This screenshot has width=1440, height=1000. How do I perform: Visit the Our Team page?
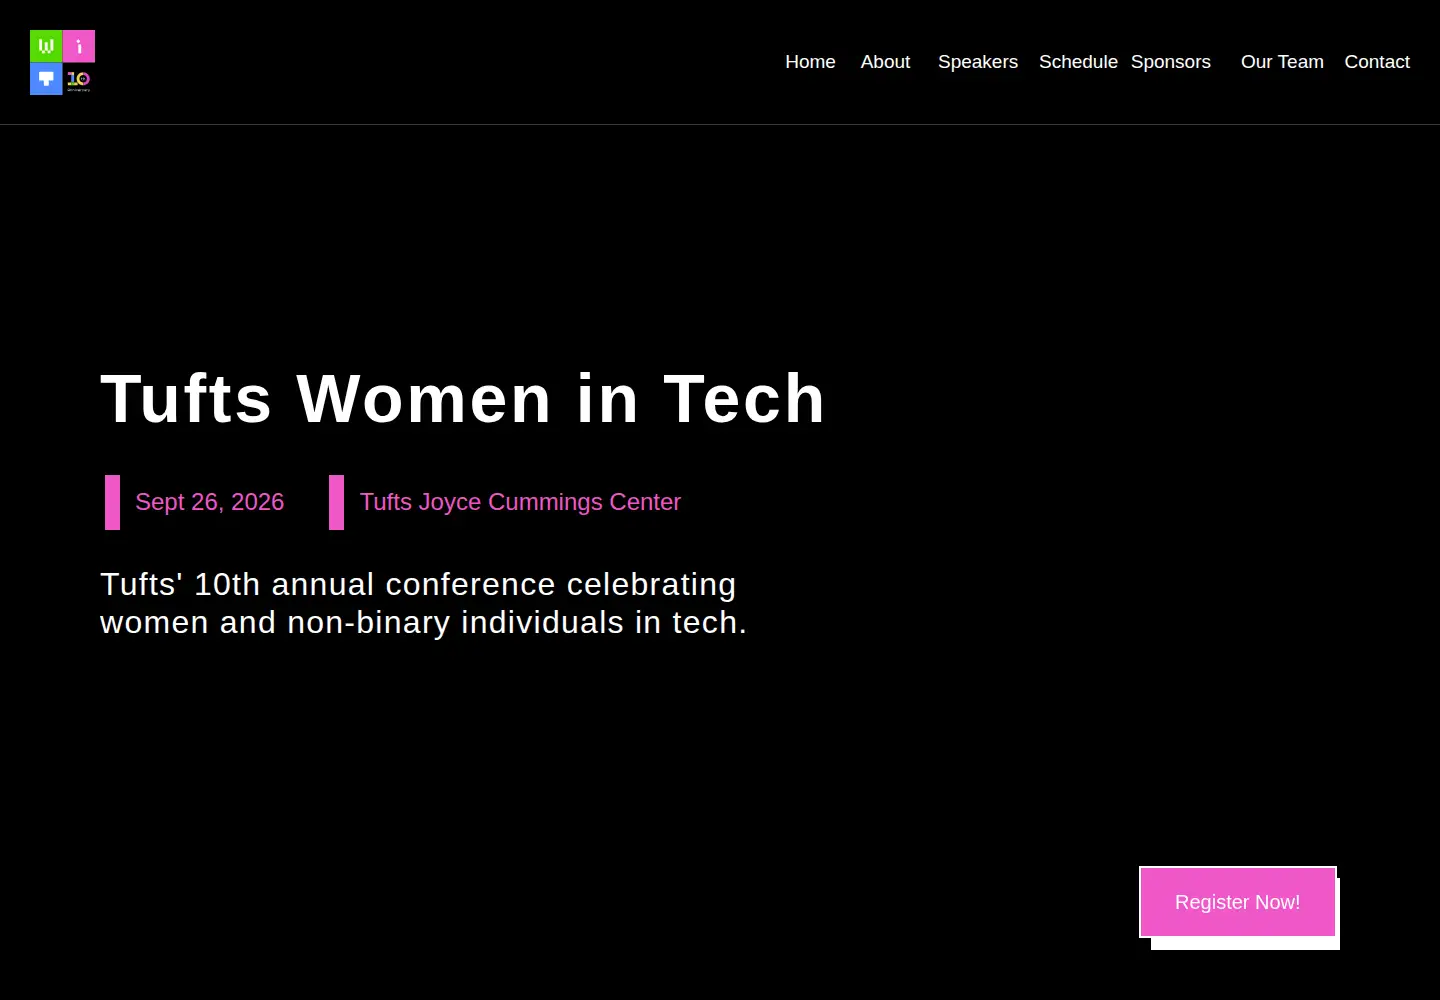(1282, 62)
